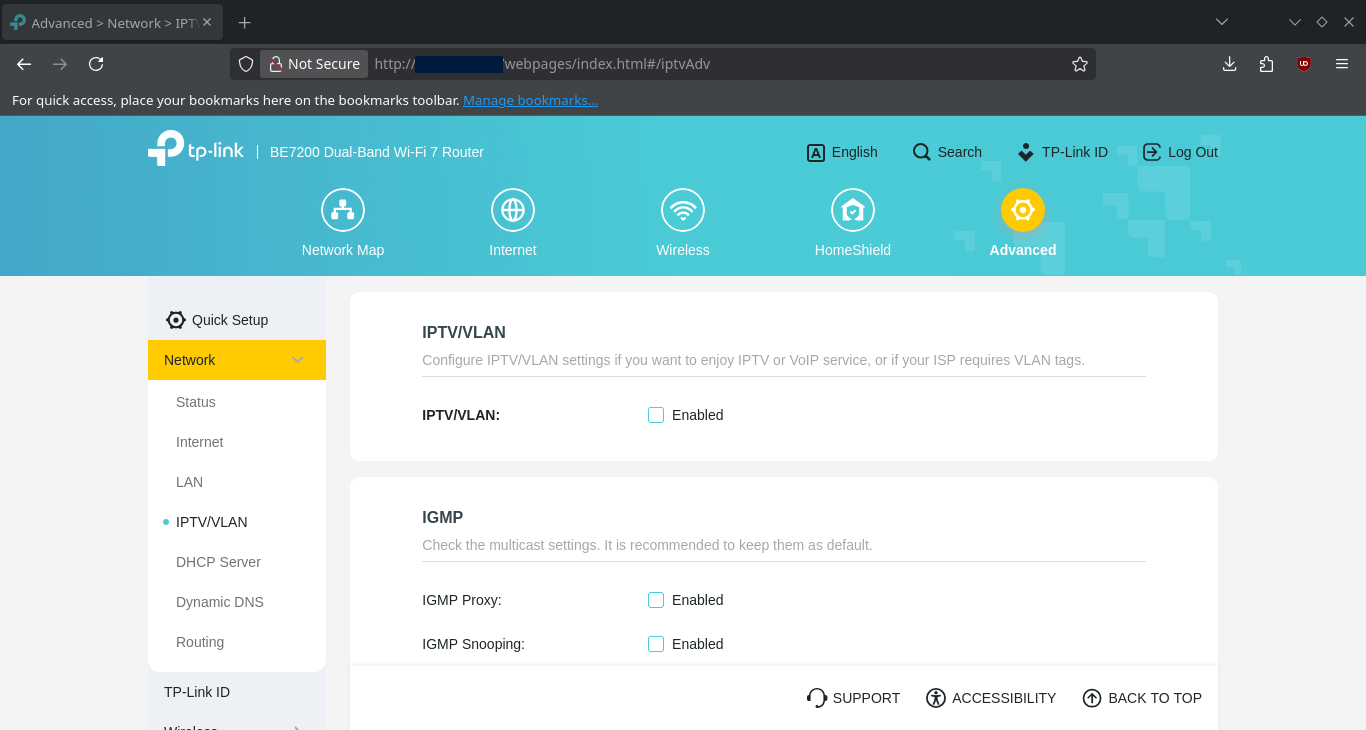The image size is (1366, 730).
Task: Collapse the Network sidebar section chevron
Action: coord(298,360)
